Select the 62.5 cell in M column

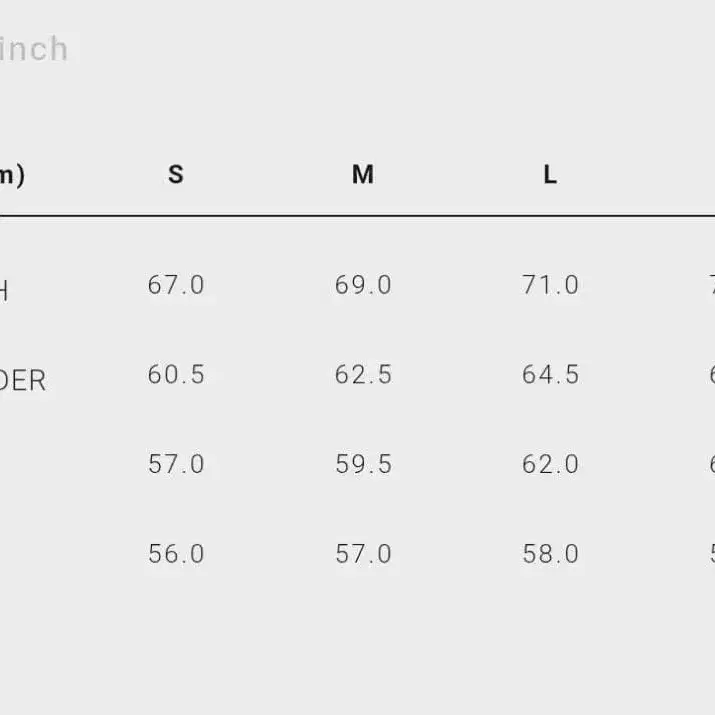(x=363, y=375)
